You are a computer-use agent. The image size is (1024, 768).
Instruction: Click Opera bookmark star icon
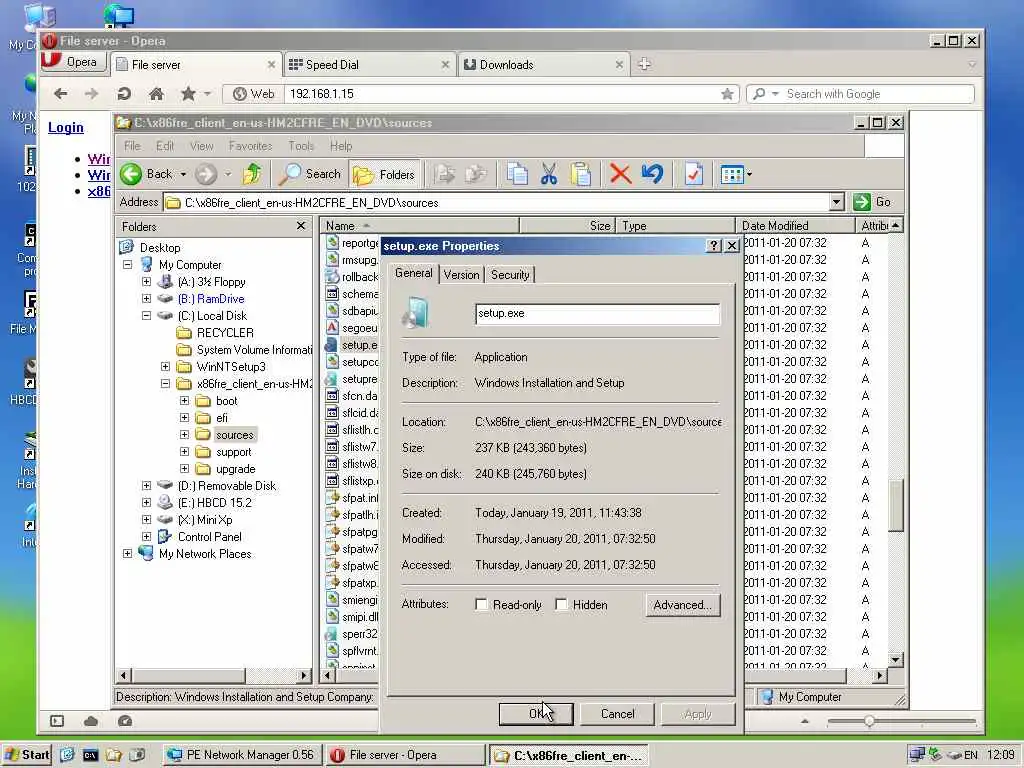coord(188,94)
